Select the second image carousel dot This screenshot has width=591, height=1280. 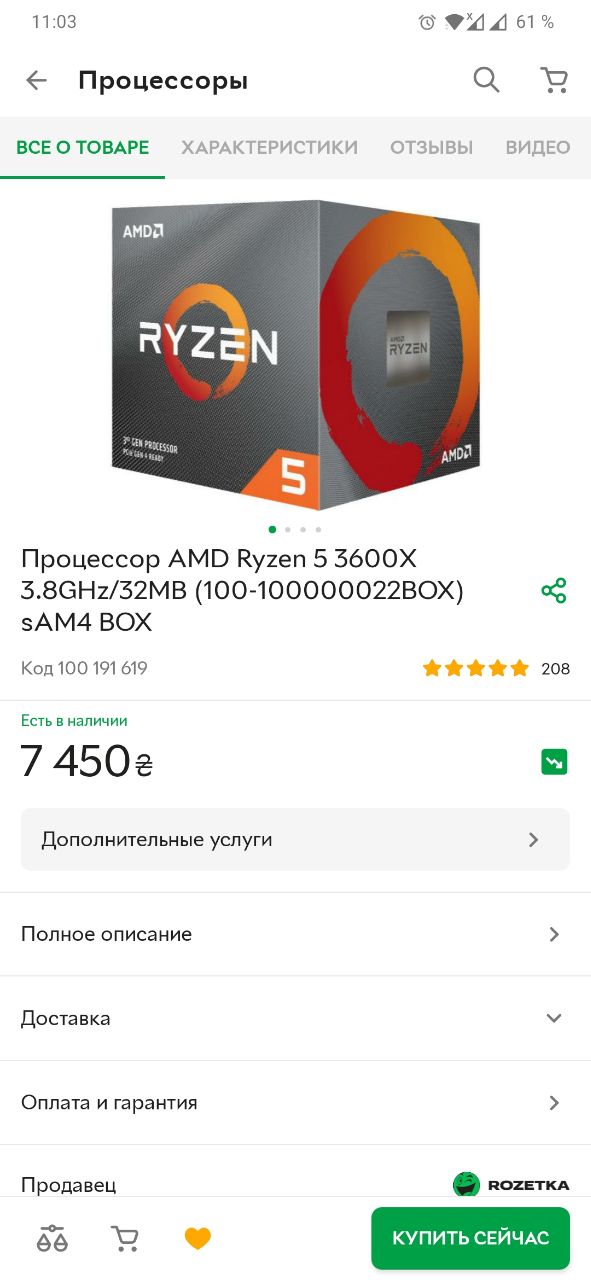(287, 529)
